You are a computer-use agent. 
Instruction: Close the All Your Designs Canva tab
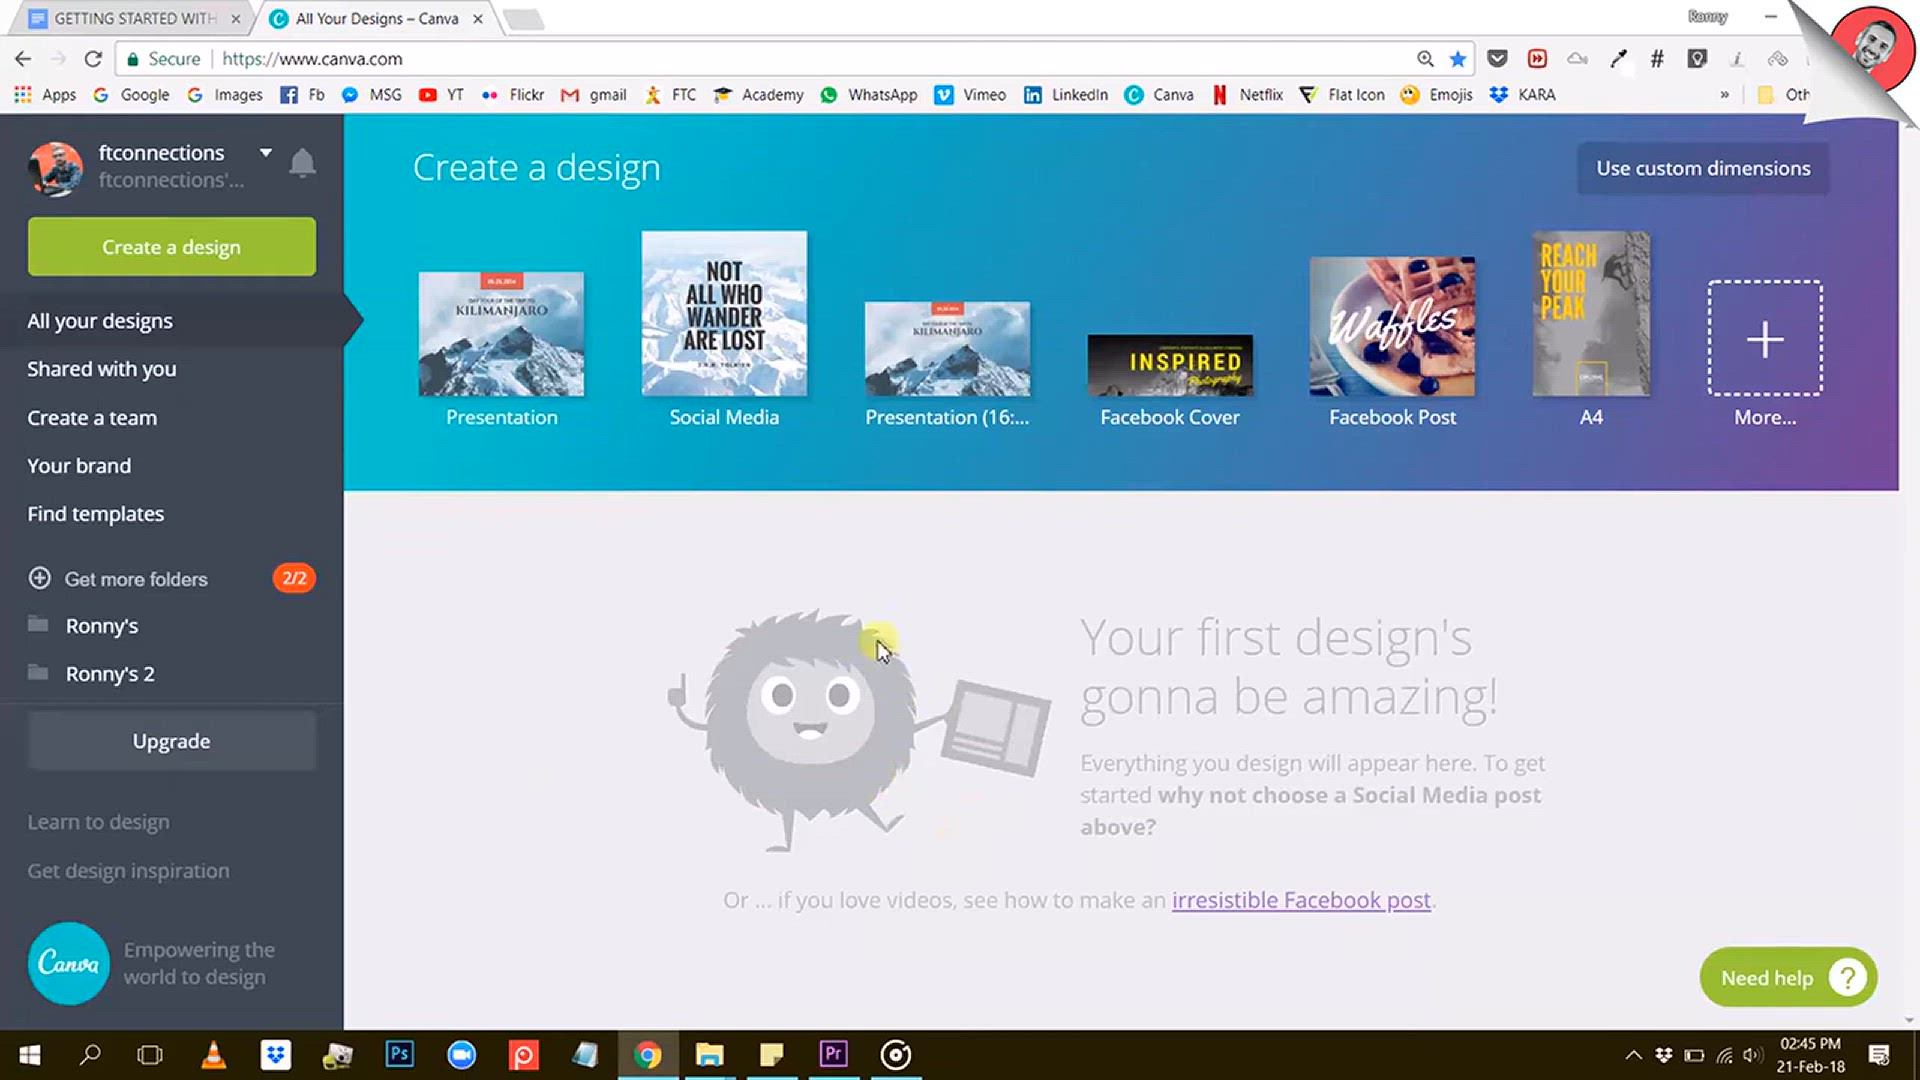[x=478, y=18]
